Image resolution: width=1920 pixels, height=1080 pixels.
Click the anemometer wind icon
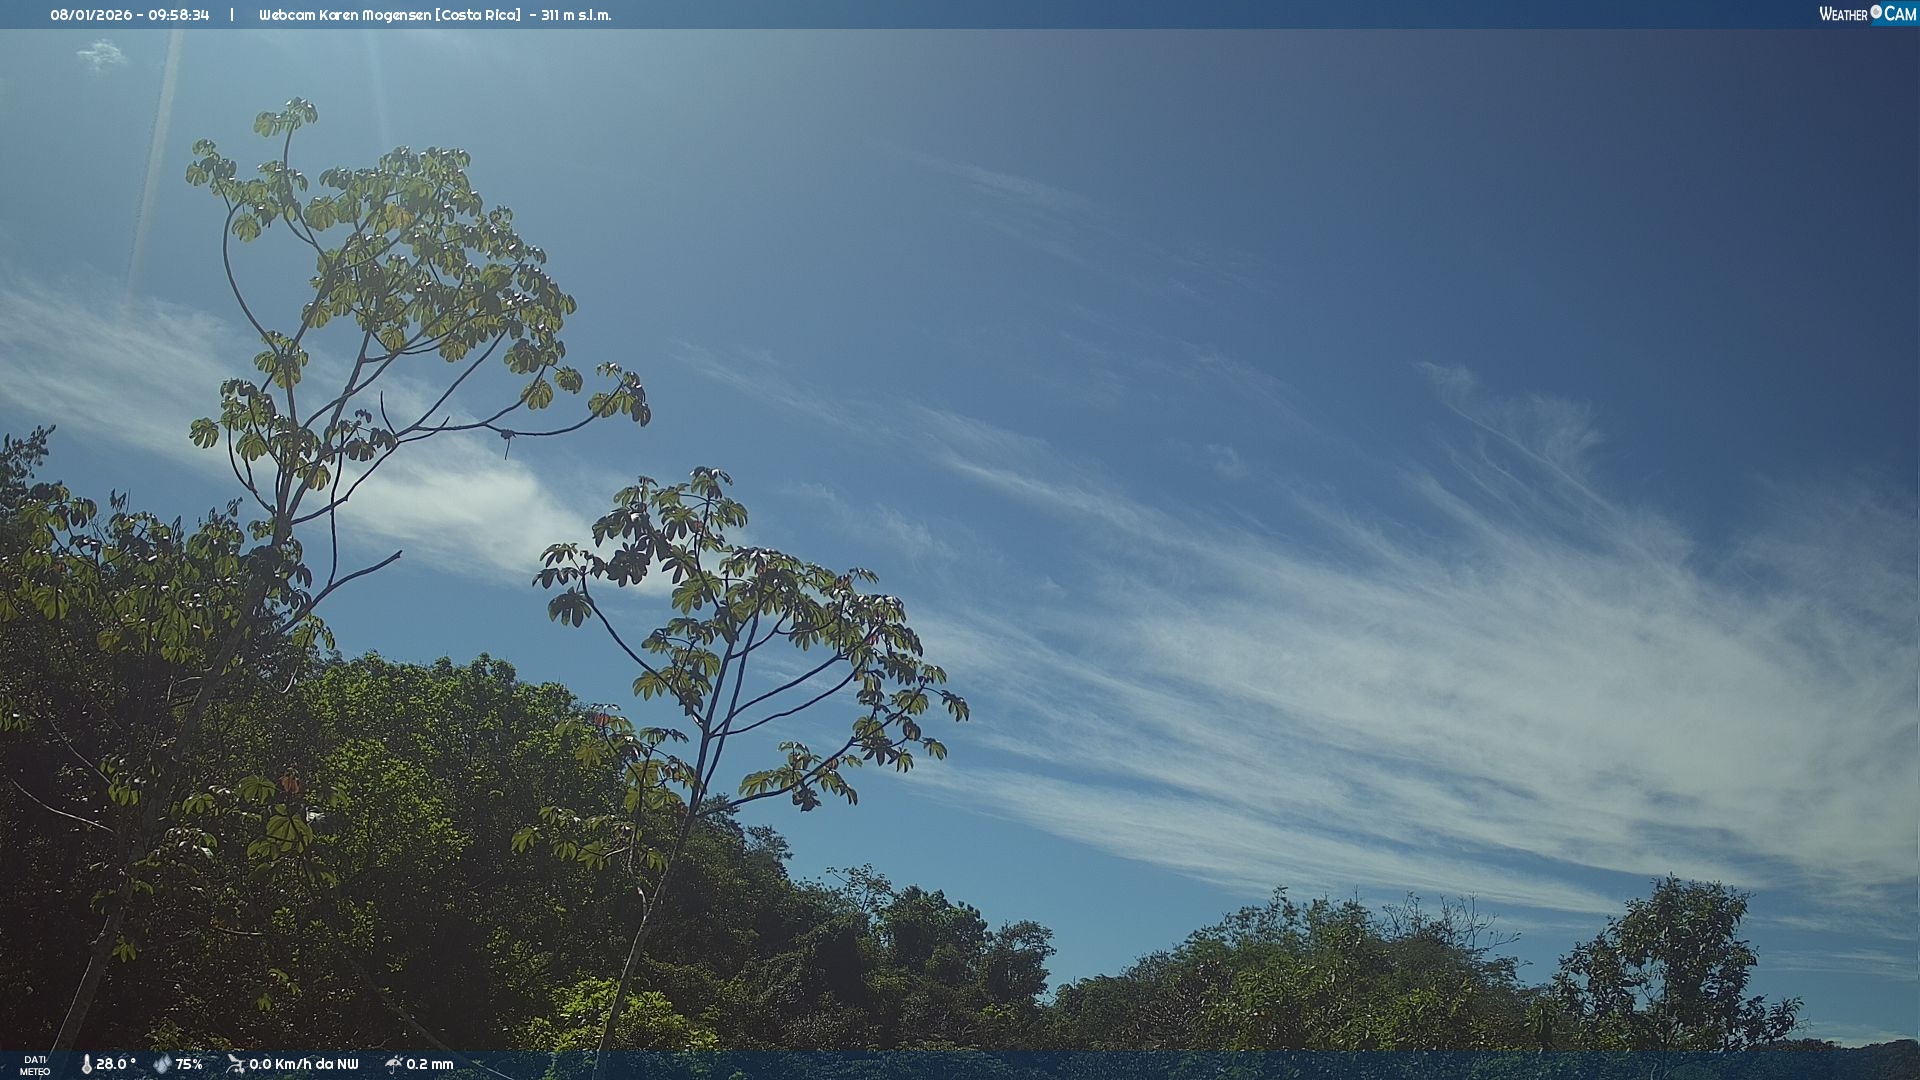tap(235, 1064)
